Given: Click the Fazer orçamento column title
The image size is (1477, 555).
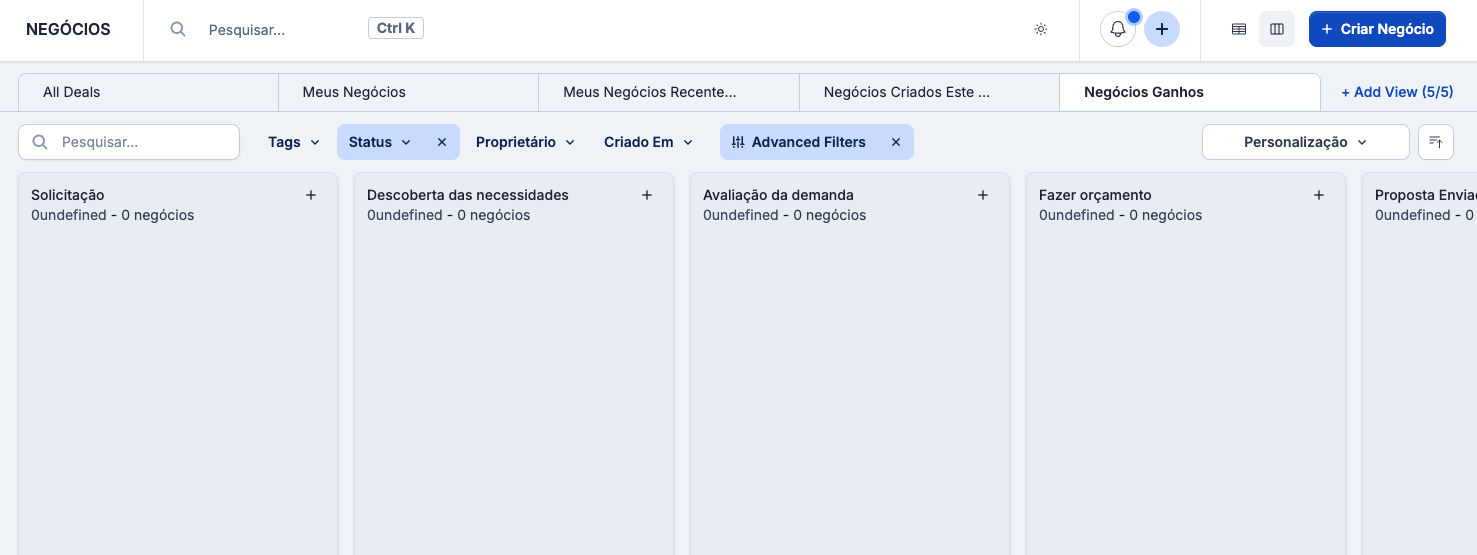Looking at the screenshot, I should (1095, 195).
